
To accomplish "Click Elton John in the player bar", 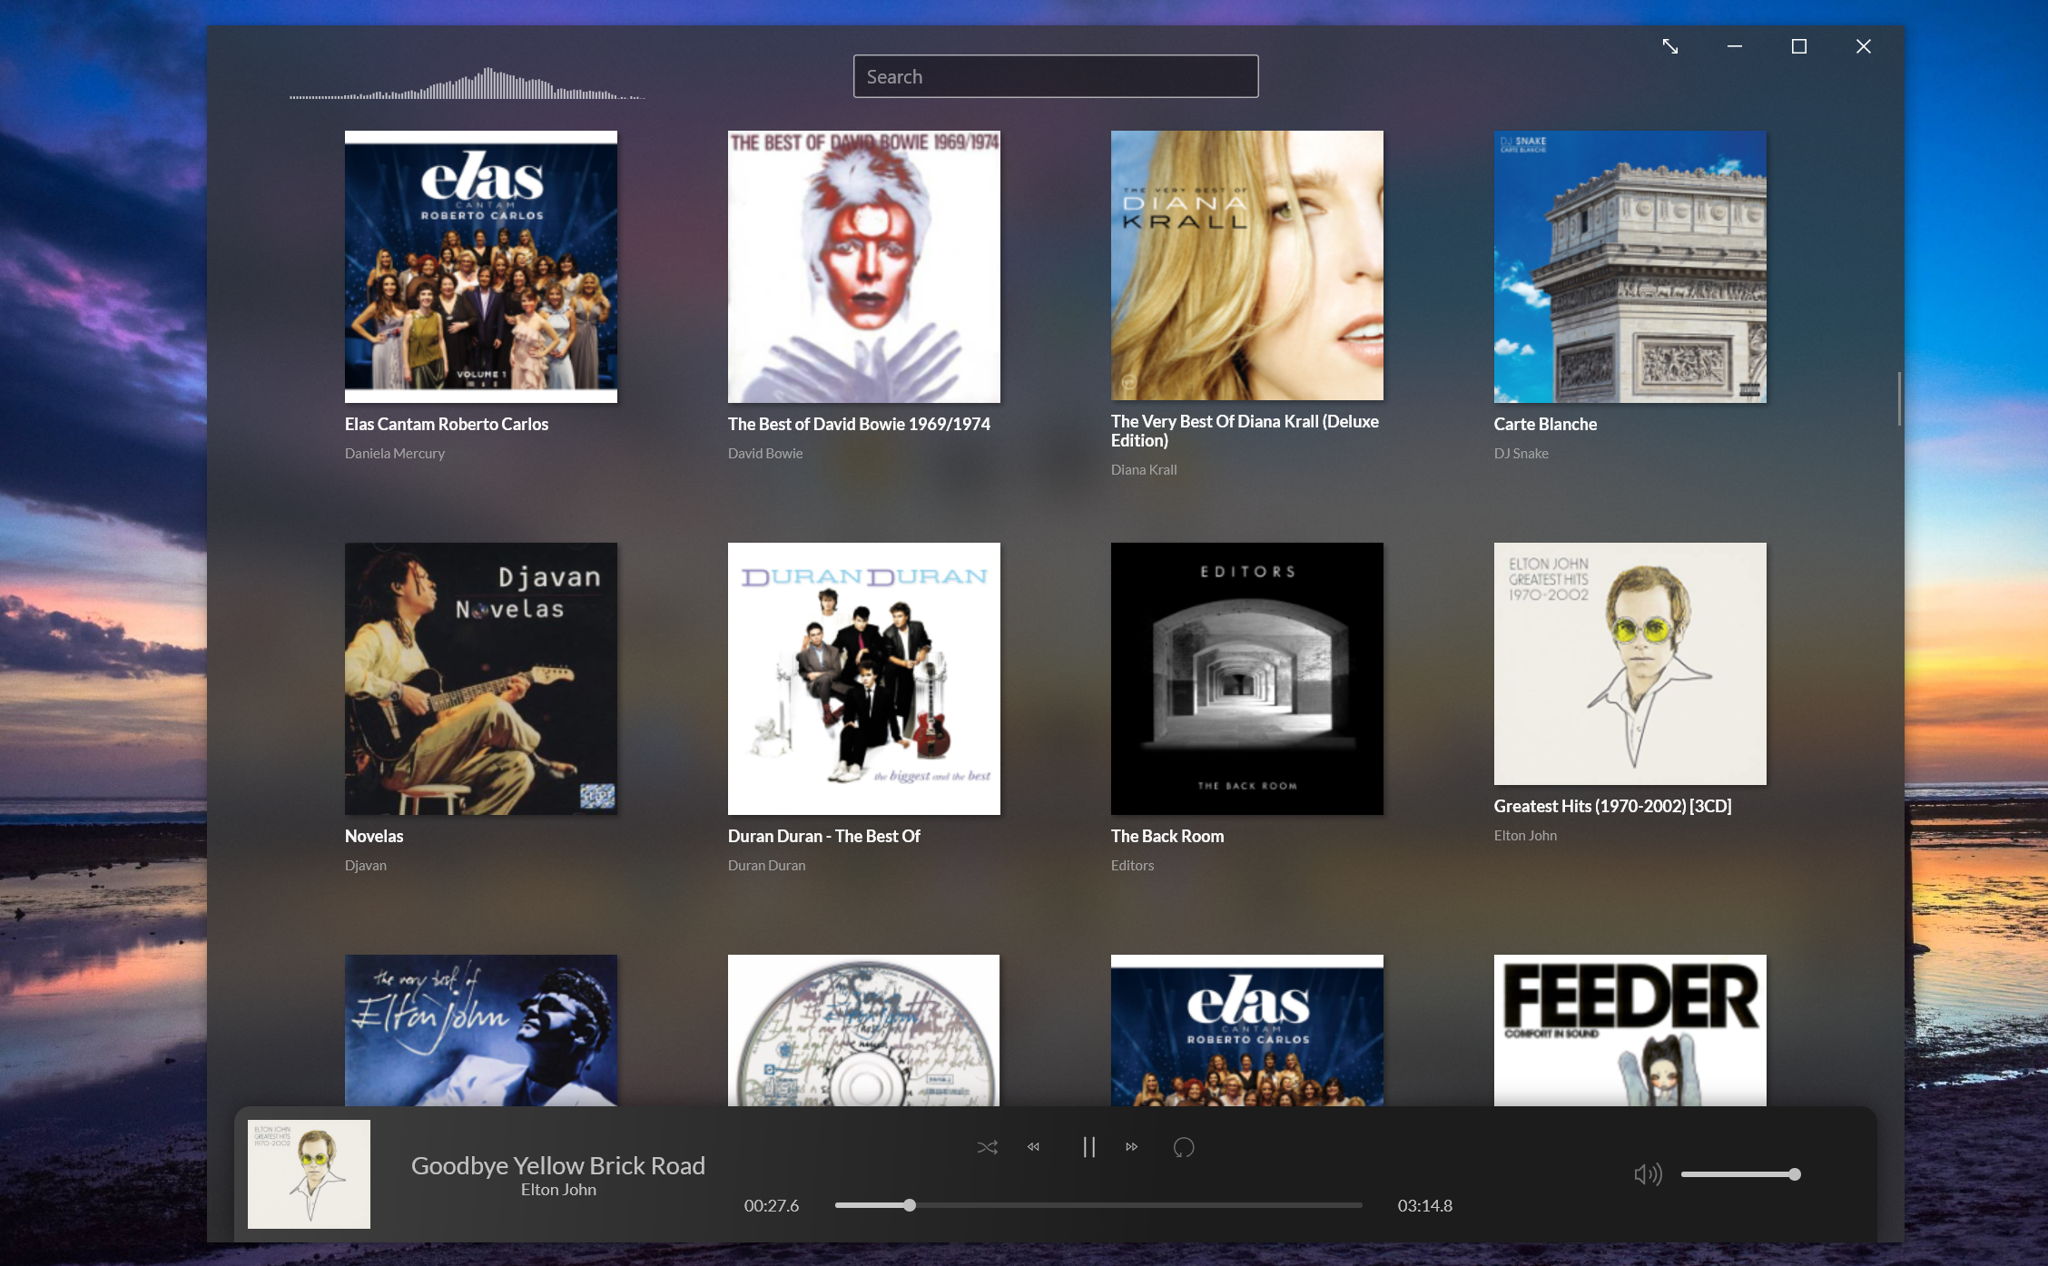I will click(558, 1189).
